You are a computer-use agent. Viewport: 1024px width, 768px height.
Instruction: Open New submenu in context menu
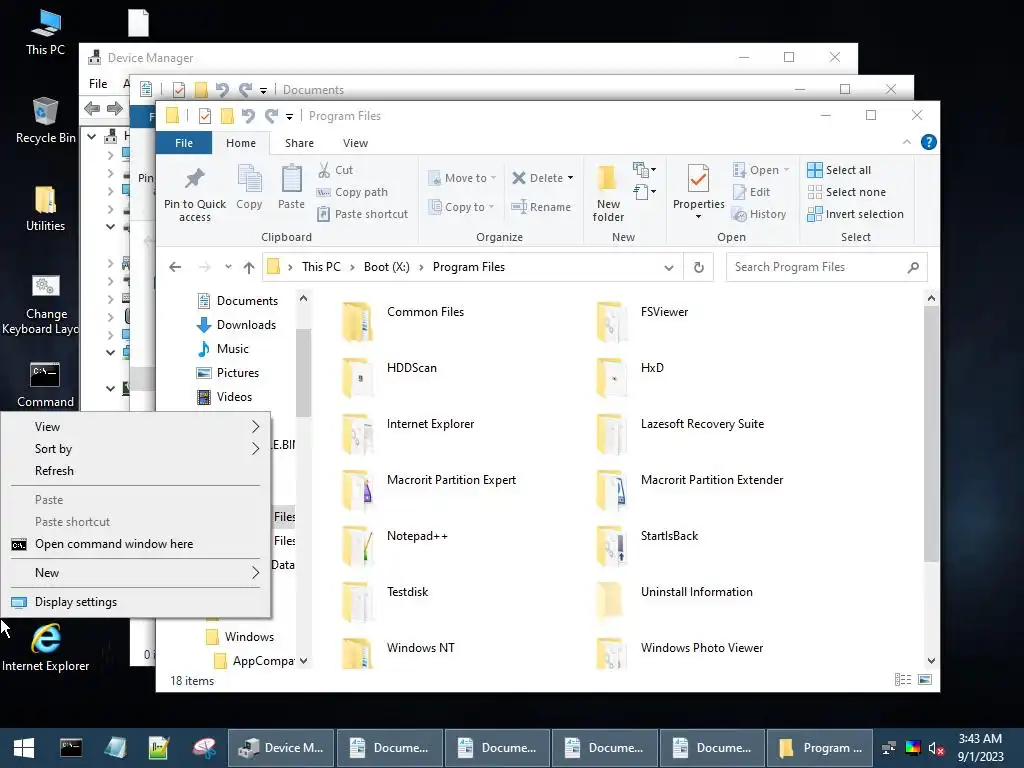click(136, 573)
